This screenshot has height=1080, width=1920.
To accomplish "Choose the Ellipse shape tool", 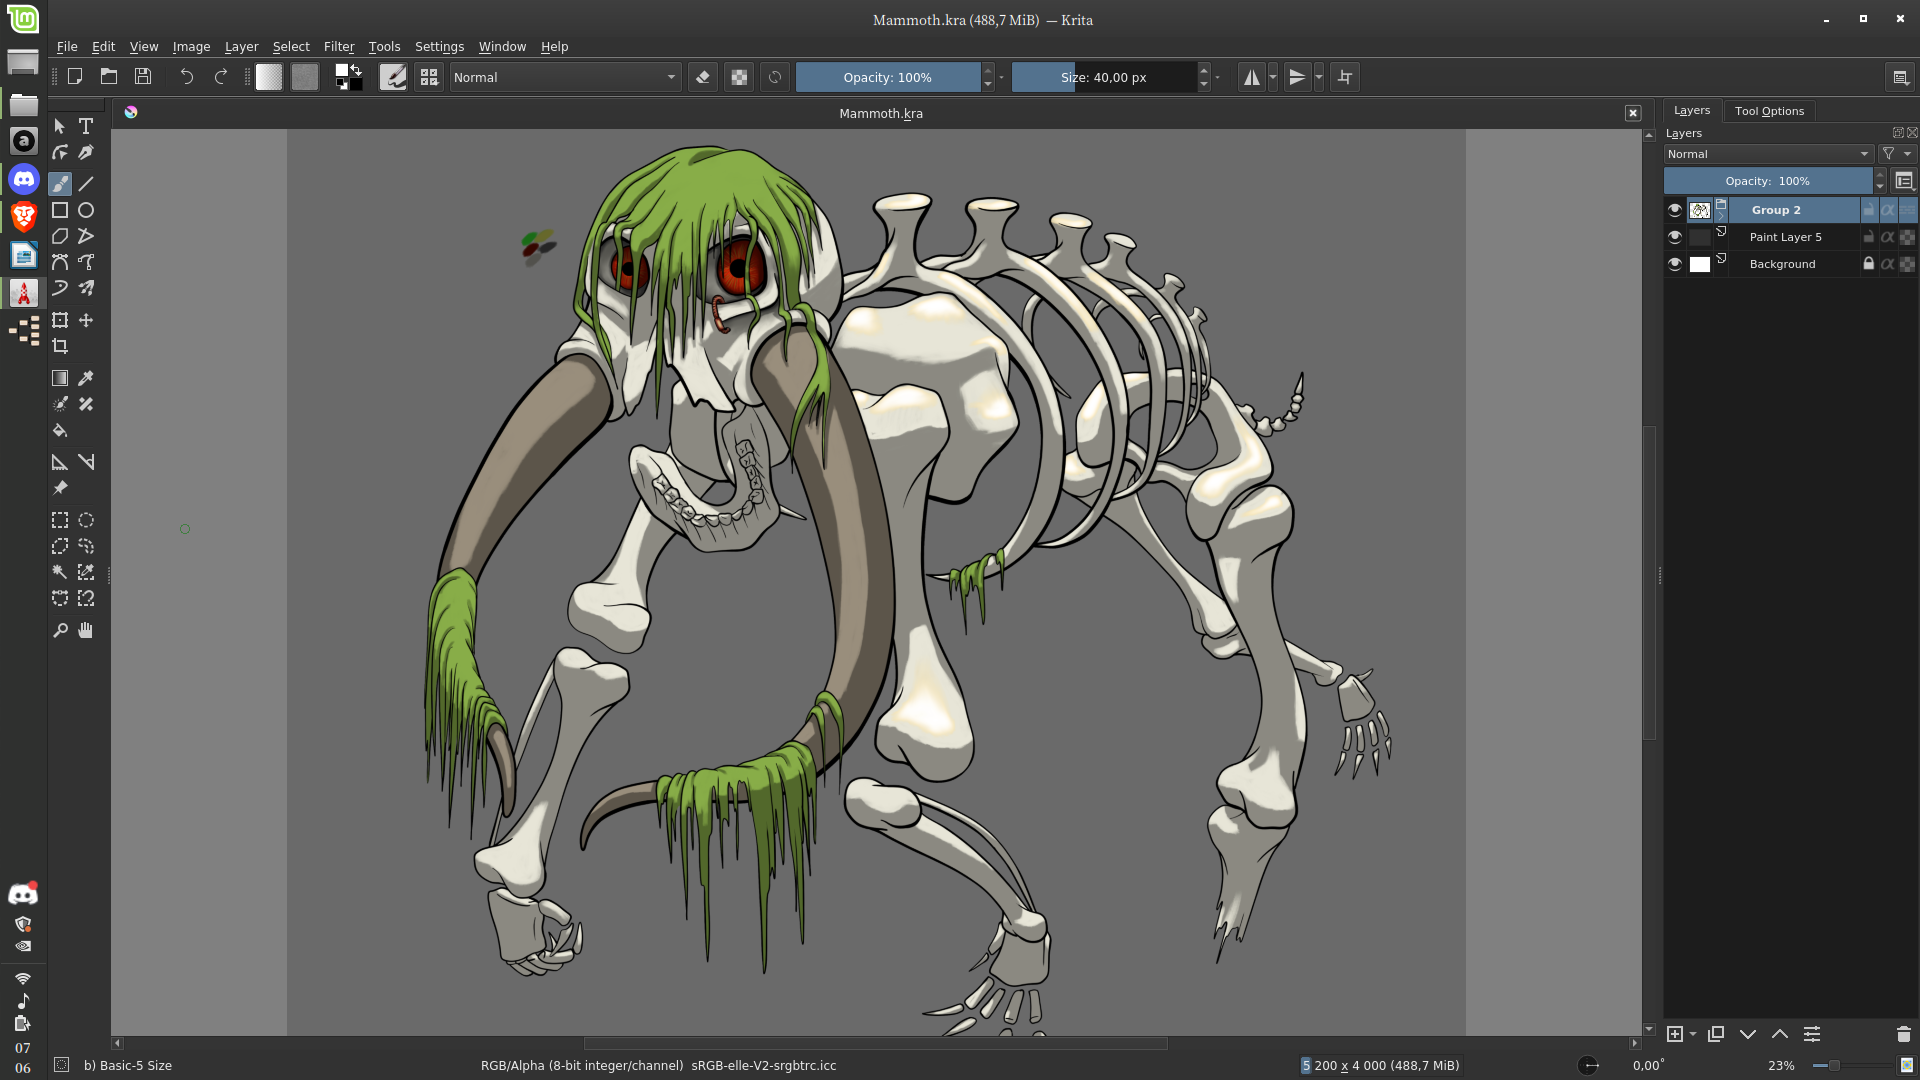I will coord(86,210).
